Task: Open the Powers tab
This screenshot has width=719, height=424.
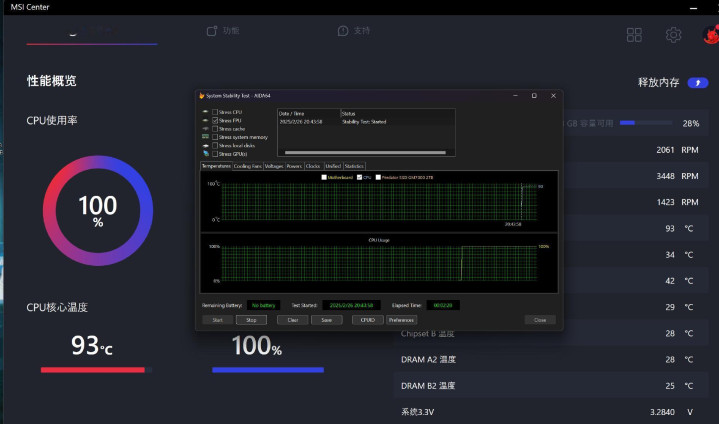Action: click(x=294, y=166)
